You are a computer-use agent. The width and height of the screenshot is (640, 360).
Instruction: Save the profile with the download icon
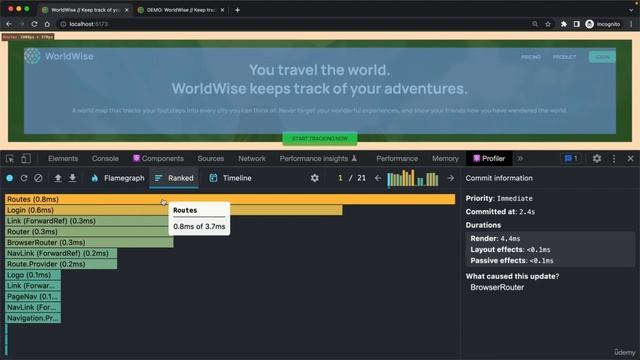click(72, 178)
